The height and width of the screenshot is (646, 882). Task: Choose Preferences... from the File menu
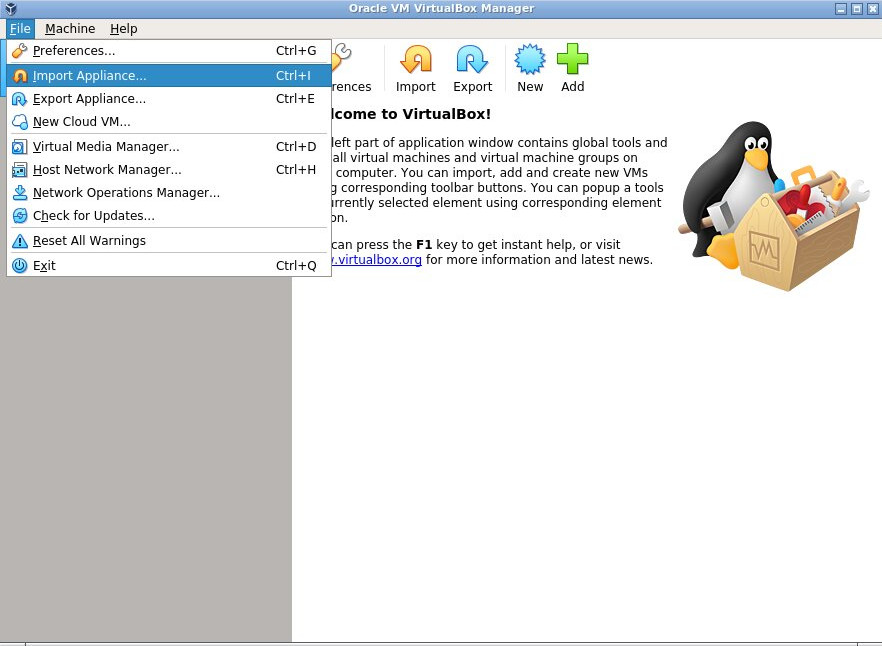(169, 51)
